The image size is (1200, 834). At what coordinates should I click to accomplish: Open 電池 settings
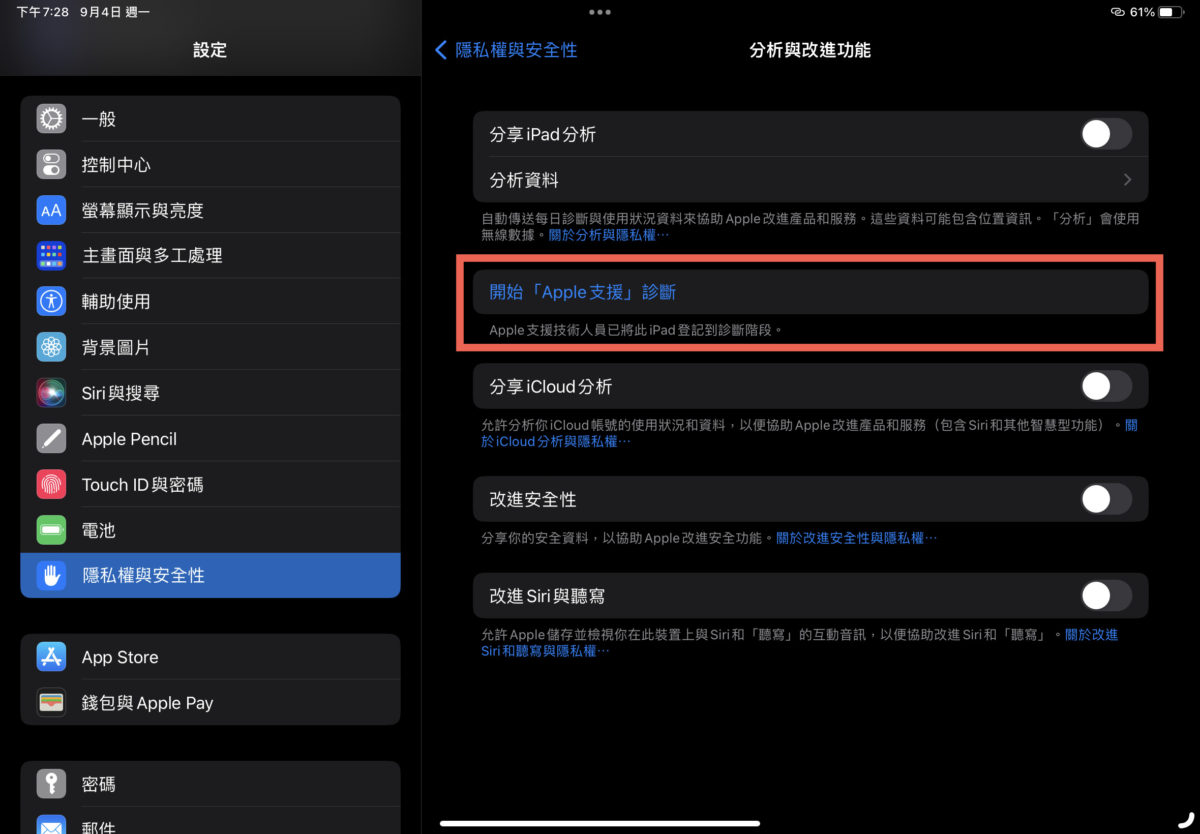[x=210, y=530]
